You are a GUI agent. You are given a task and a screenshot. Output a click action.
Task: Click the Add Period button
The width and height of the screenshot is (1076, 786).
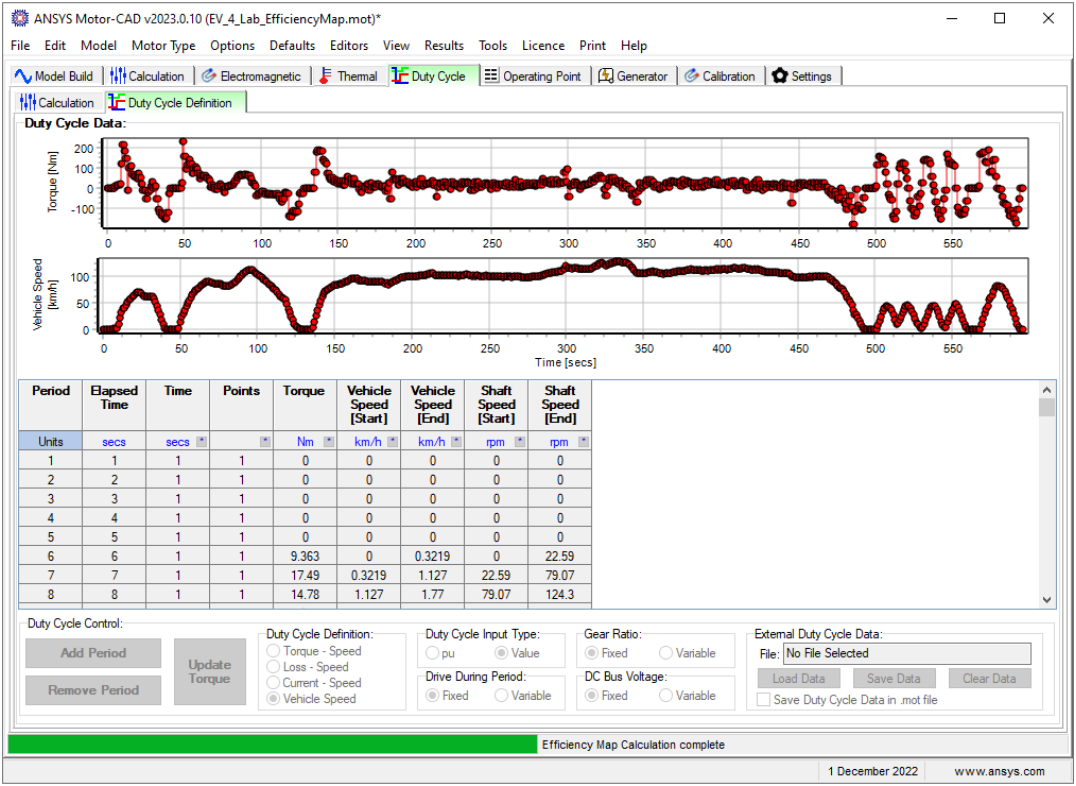pos(93,653)
